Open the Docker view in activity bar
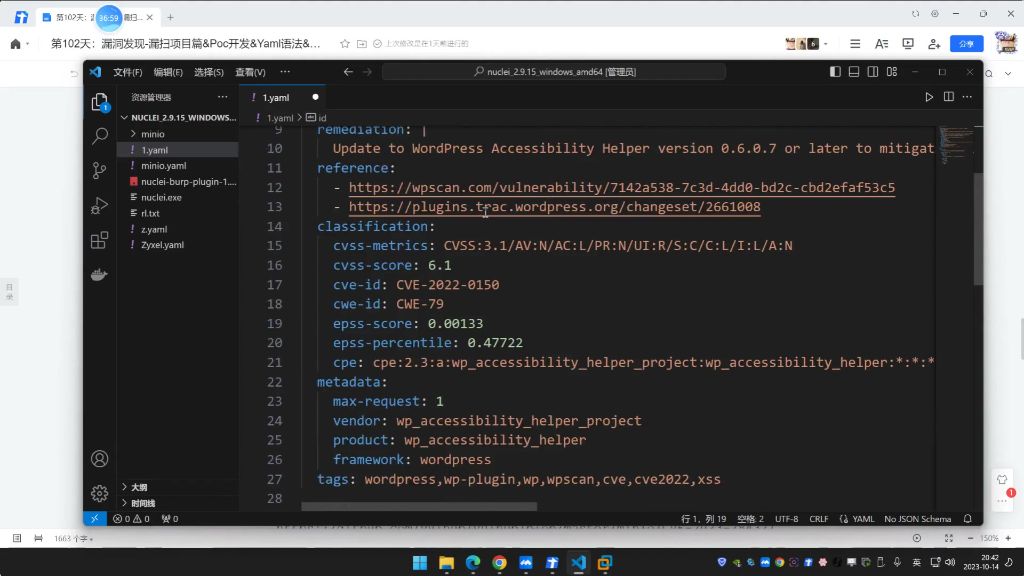Image resolution: width=1024 pixels, height=576 pixels. point(99,274)
